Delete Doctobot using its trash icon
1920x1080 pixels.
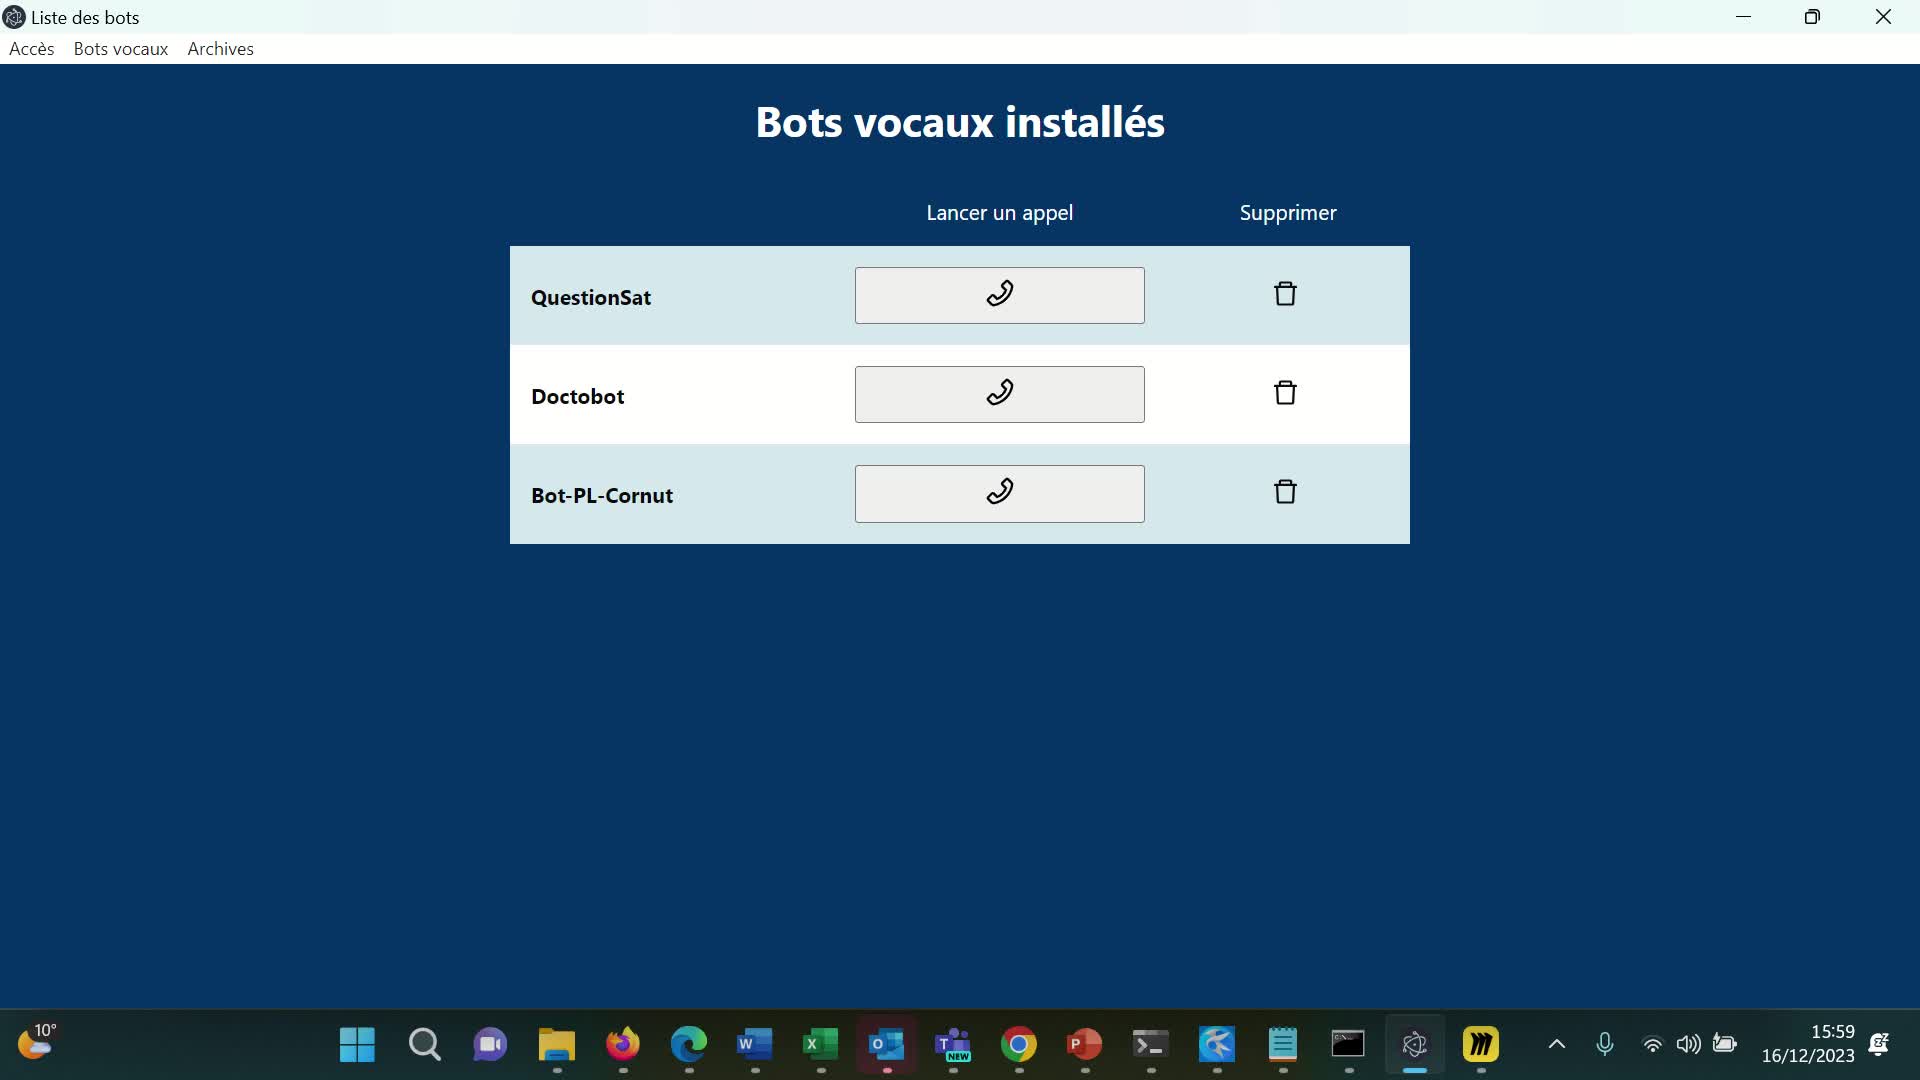coord(1285,393)
